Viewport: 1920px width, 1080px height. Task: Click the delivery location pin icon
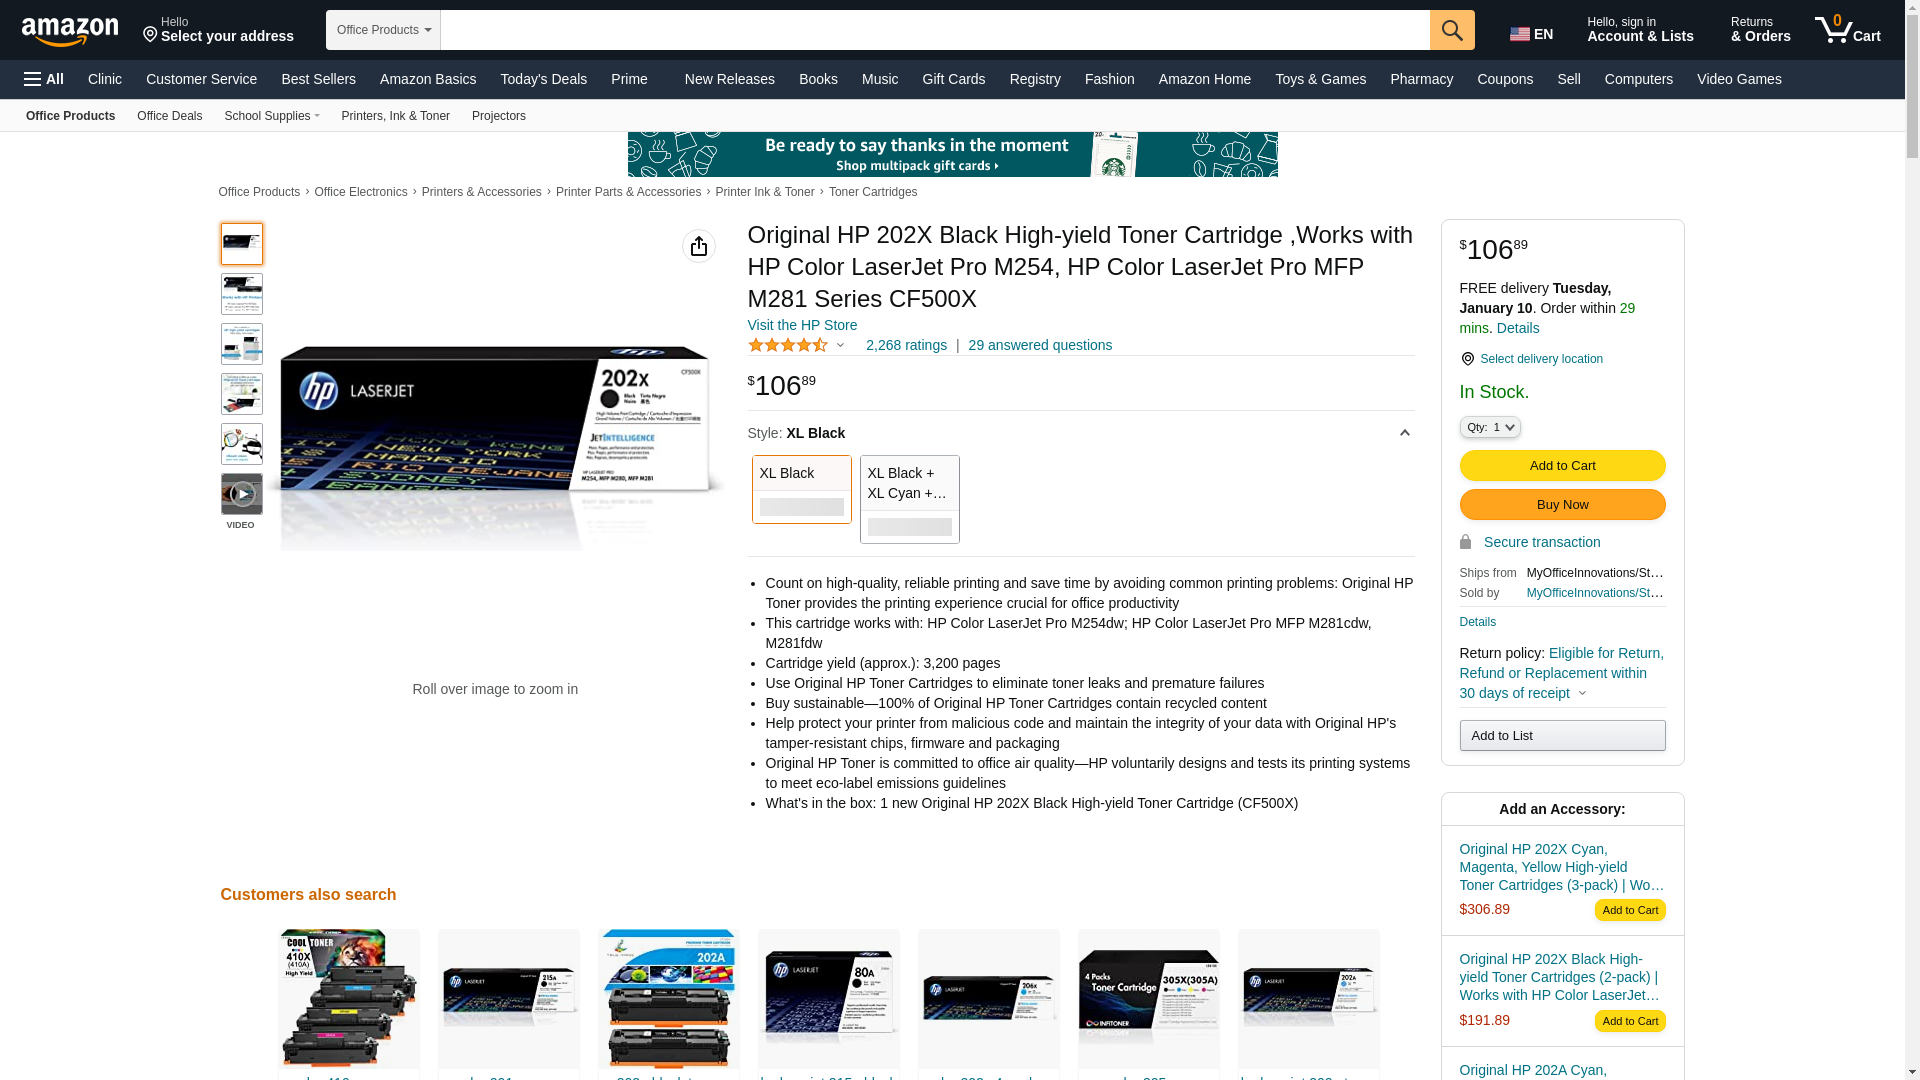pyautogui.click(x=1467, y=359)
